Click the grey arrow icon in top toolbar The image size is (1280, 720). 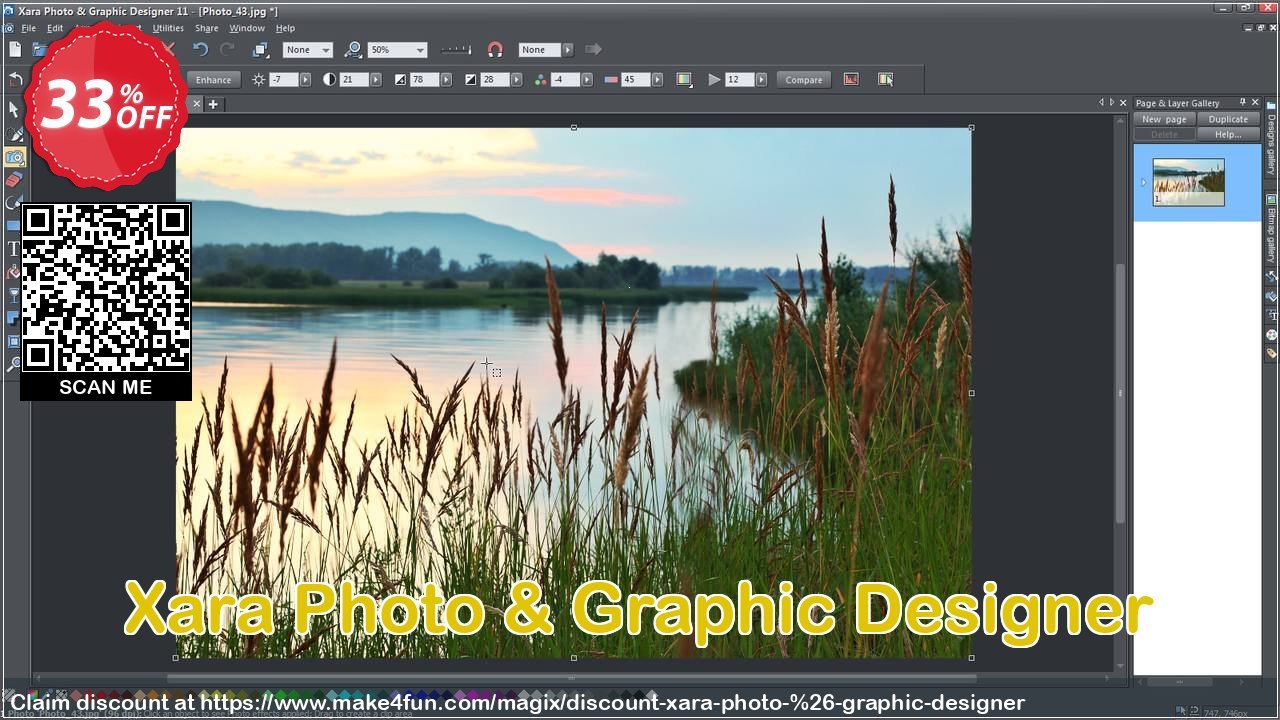593,49
